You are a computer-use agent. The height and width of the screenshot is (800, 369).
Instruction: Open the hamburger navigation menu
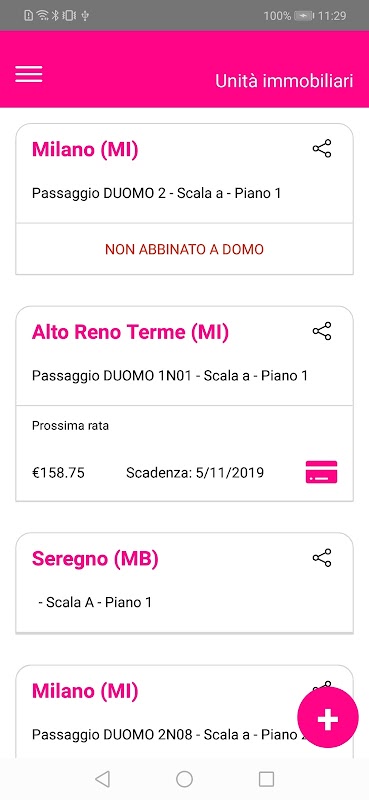(x=29, y=74)
